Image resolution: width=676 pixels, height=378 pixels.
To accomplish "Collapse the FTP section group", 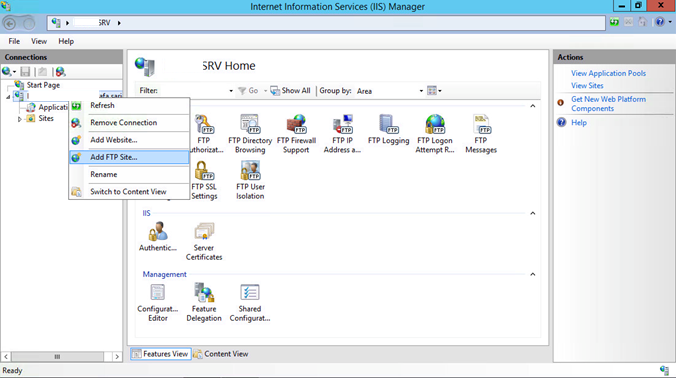I will click(533, 106).
